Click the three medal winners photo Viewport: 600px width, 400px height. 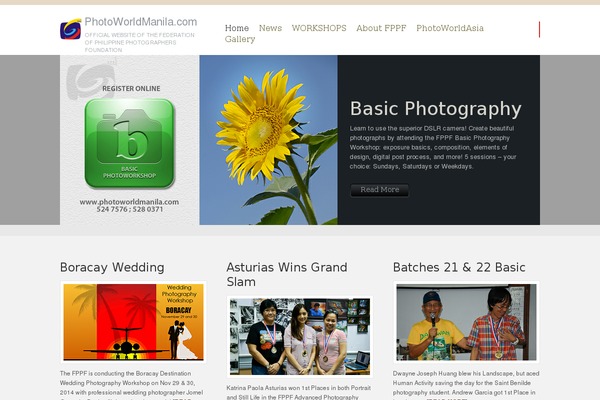pyautogui.click(x=300, y=336)
